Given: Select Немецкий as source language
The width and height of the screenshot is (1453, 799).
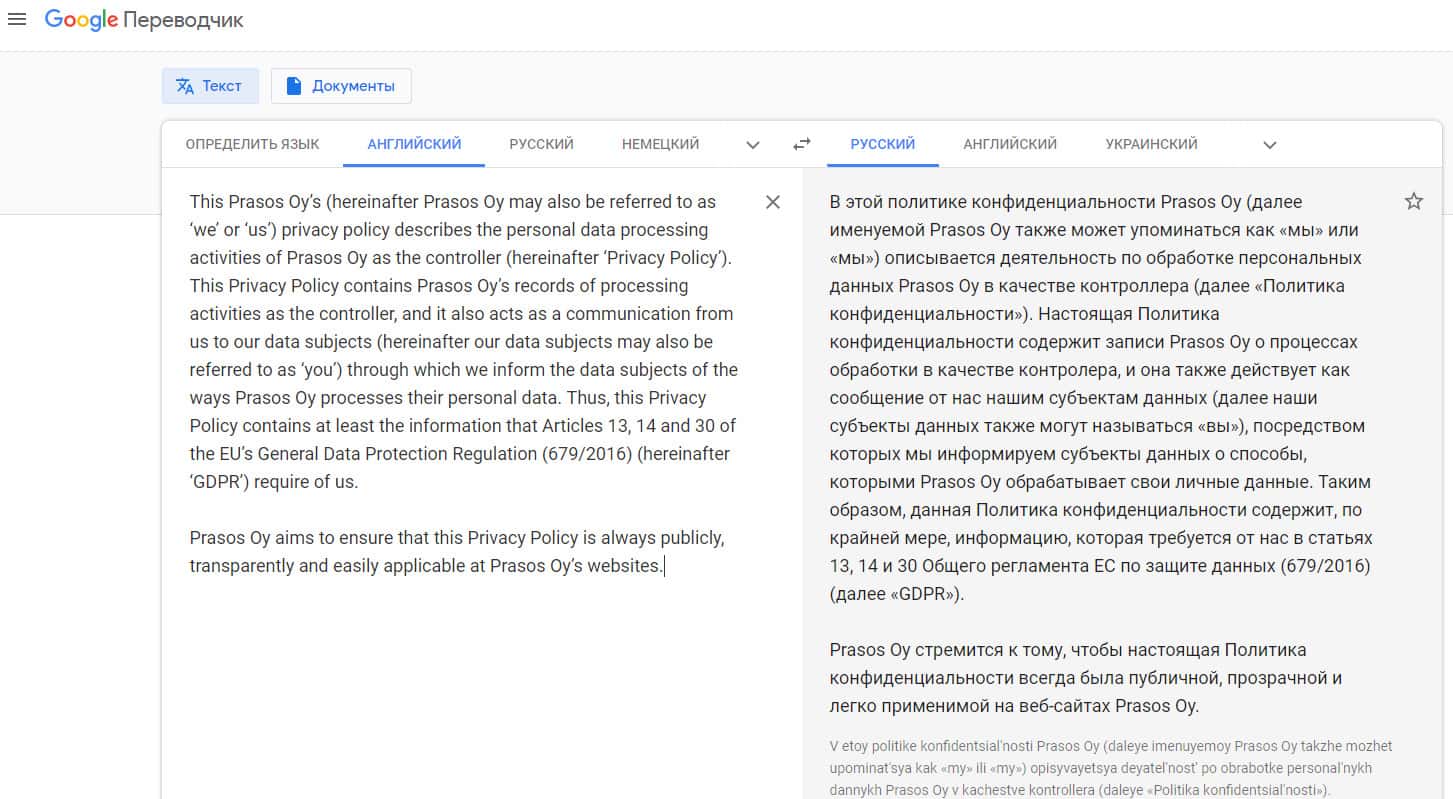Looking at the screenshot, I should pos(660,144).
